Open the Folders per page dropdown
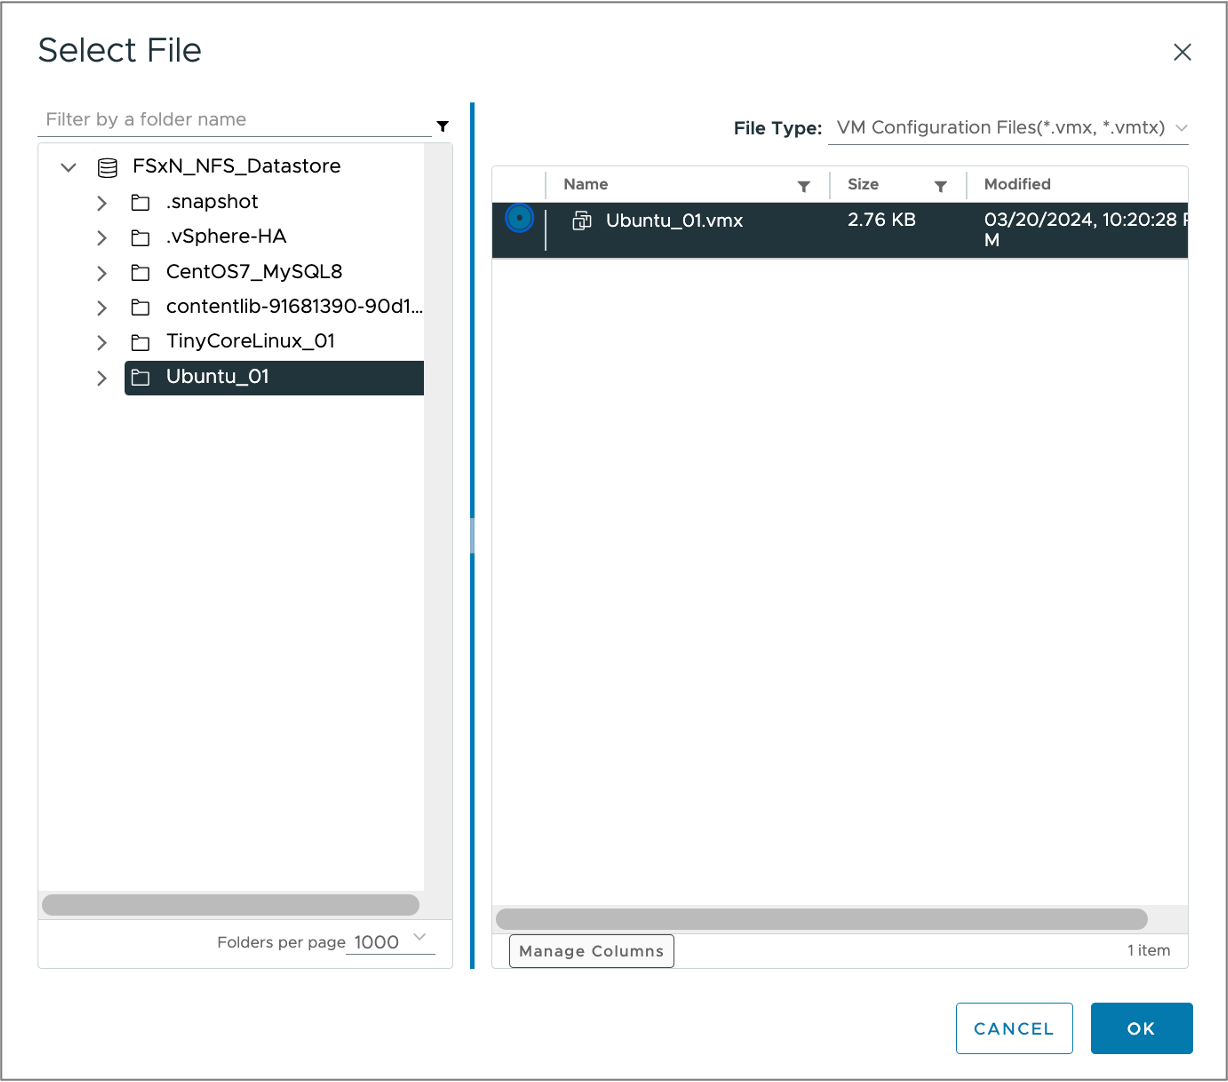Viewport: 1228px width, 1082px height. [x=390, y=941]
